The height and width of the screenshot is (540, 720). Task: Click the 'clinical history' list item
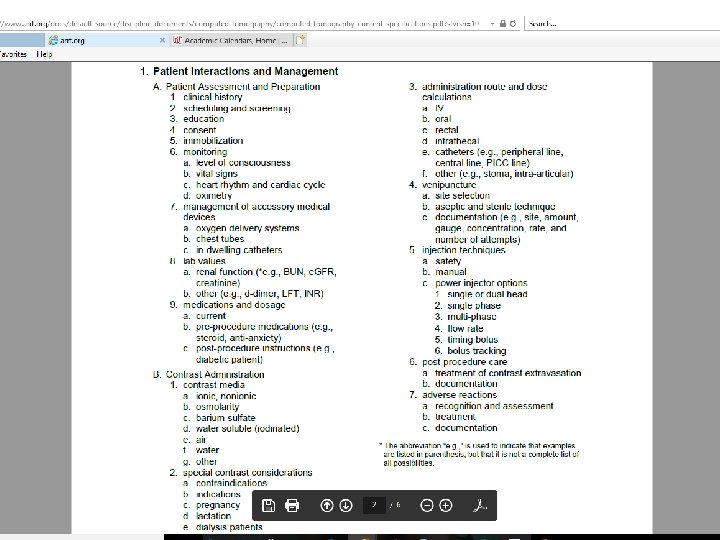pyautogui.click(x=213, y=97)
